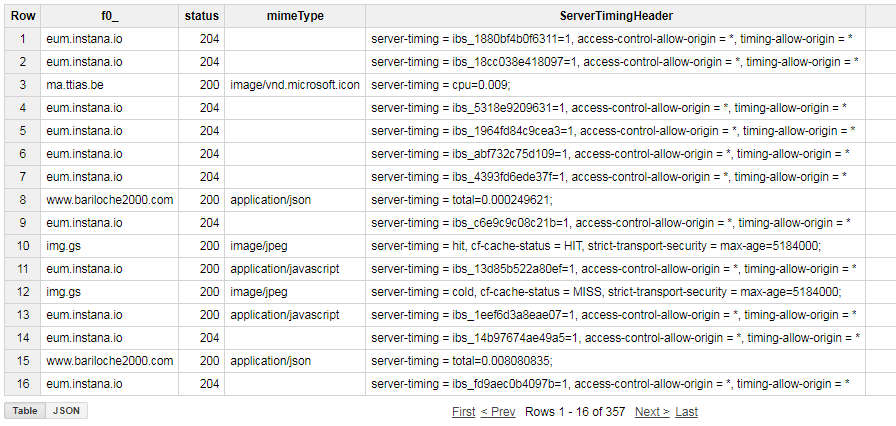Click the f0_ column header

110,16
